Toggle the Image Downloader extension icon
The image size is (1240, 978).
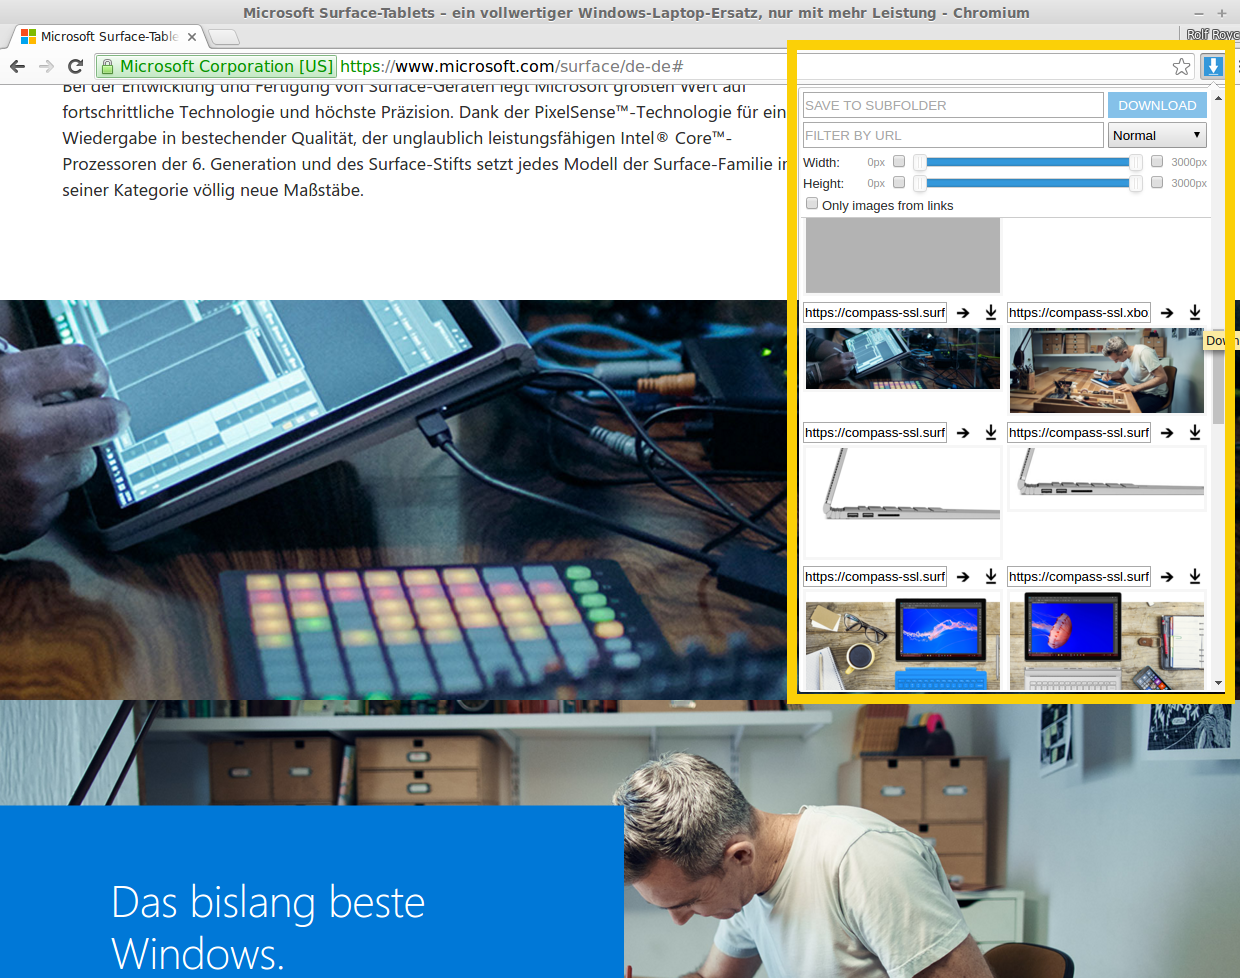coord(1213,66)
